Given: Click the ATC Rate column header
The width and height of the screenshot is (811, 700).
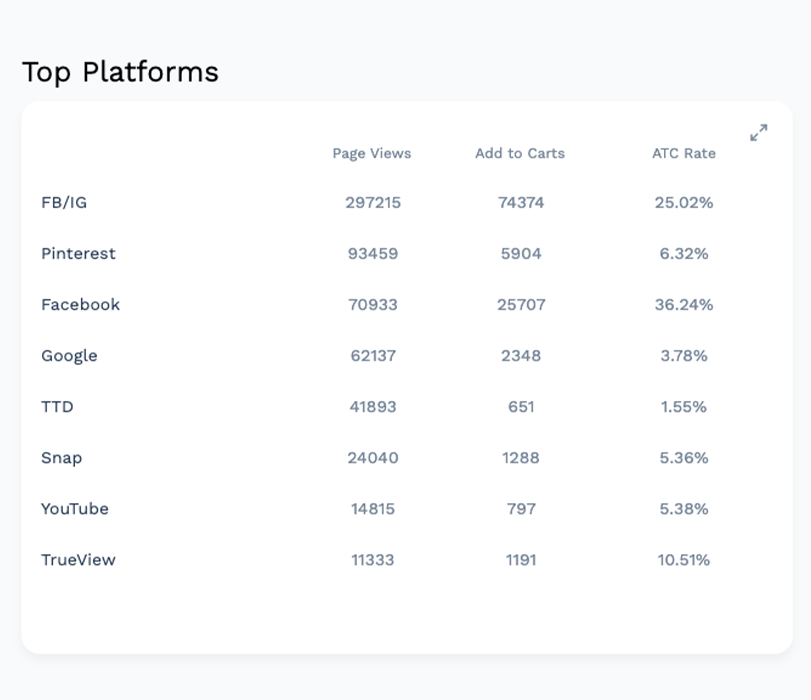Looking at the screenshot, I should click(684, 153).
